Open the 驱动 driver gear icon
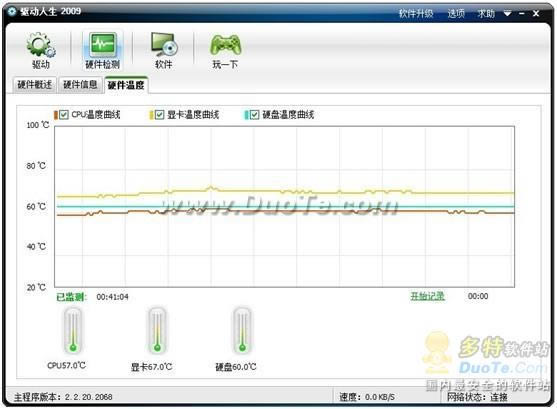This screenshot has height=409, width=557. point(40,45)
